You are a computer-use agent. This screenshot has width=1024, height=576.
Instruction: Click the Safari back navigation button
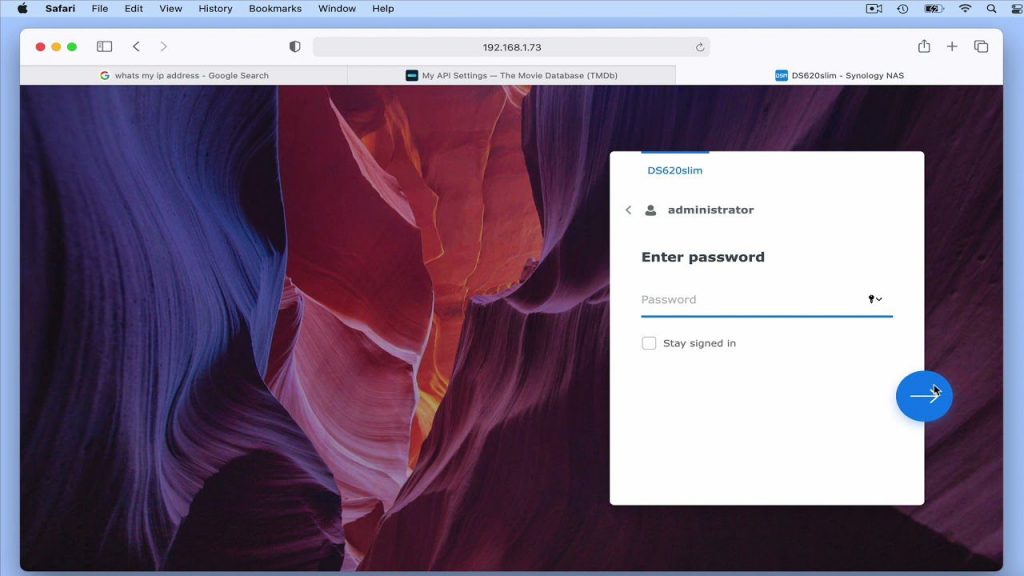[x=136, y=46]
